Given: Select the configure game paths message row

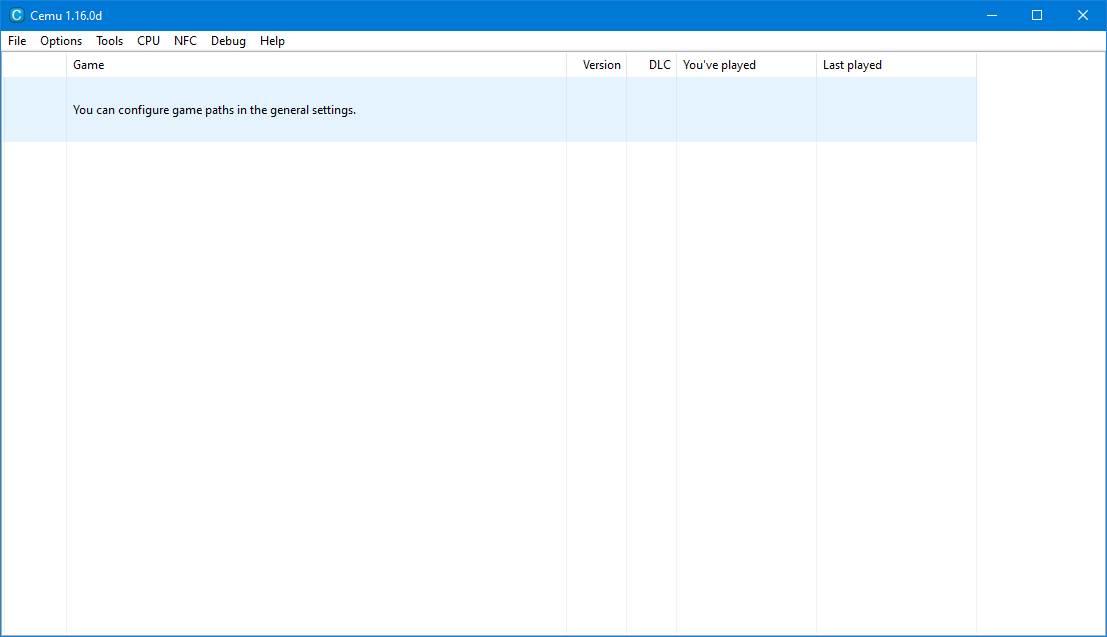Looking at the screenshot, I should tap(489, 109).
